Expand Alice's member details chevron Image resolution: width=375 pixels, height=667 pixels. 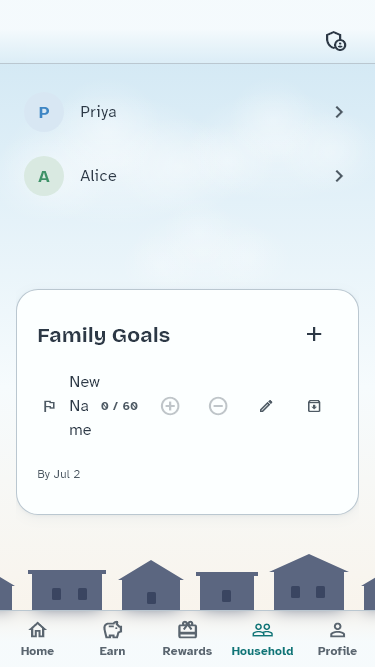[339, 176]
